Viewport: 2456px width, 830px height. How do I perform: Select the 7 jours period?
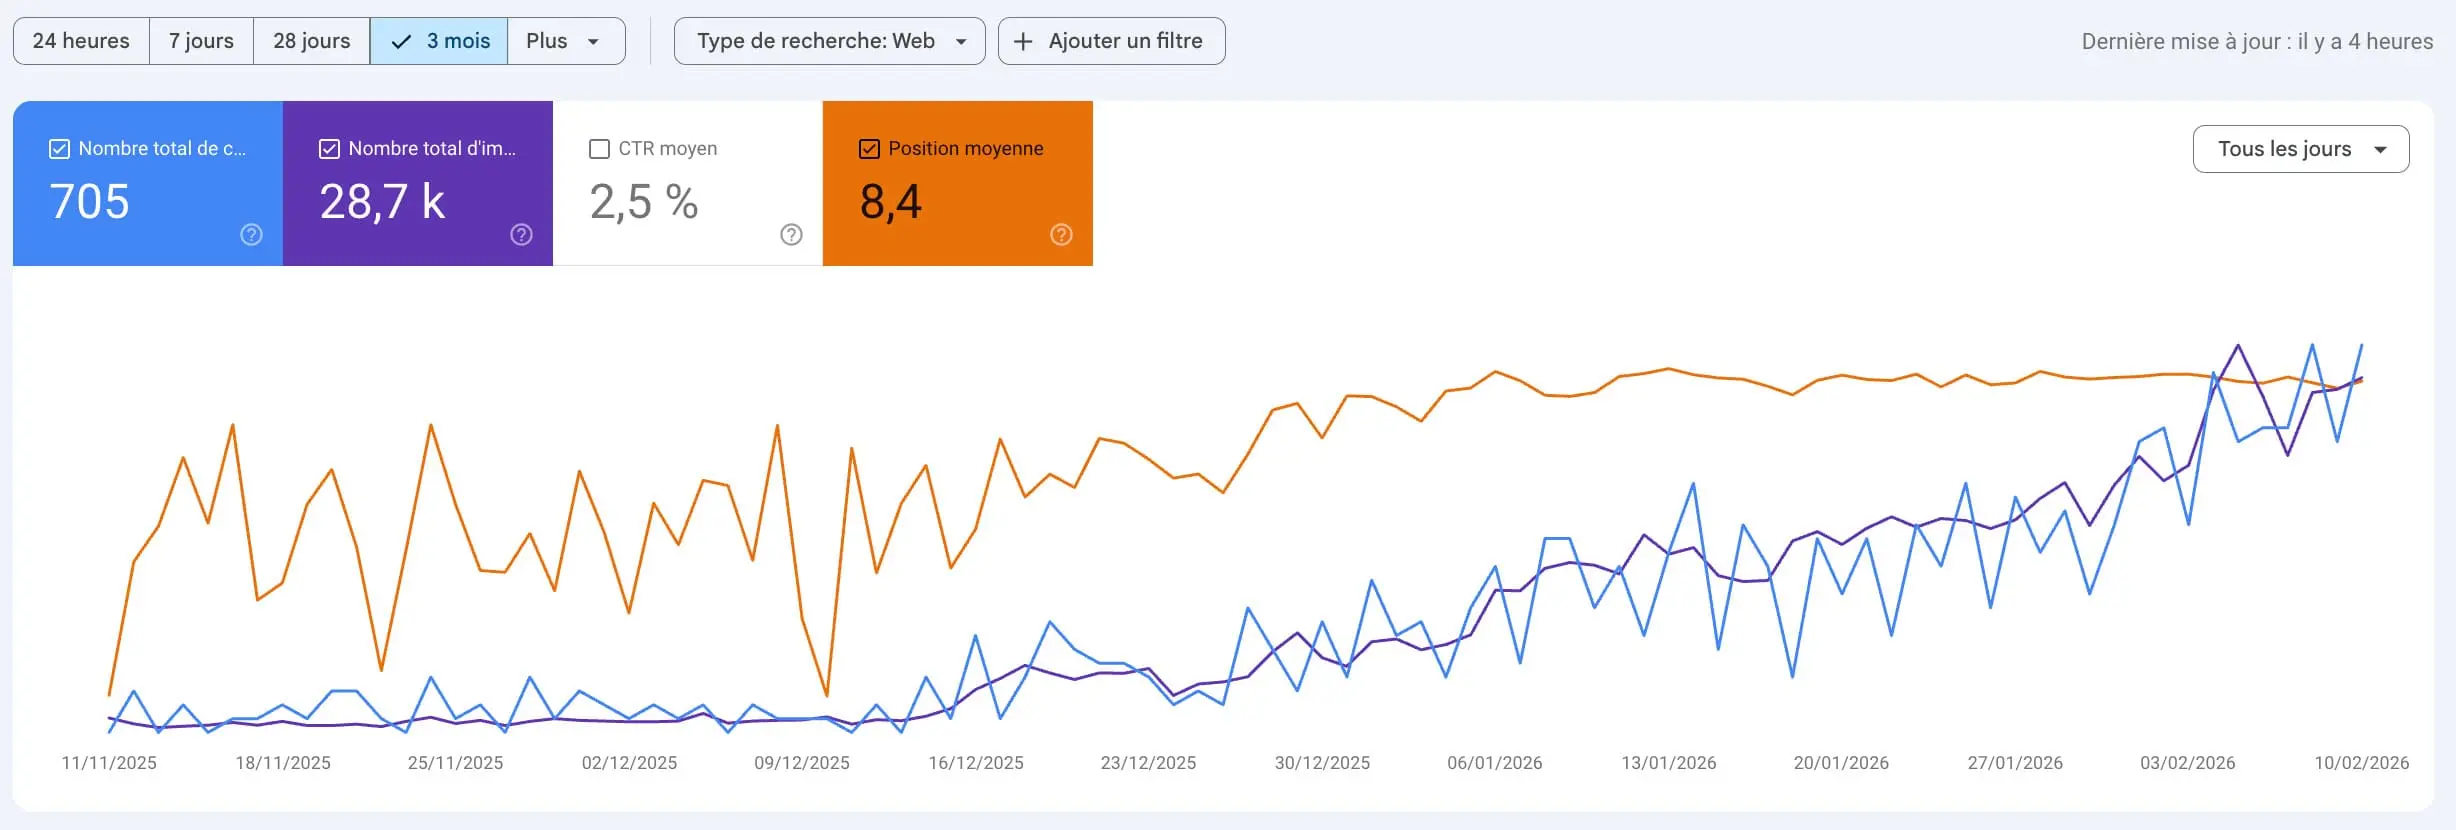click(x=201, y=41)
